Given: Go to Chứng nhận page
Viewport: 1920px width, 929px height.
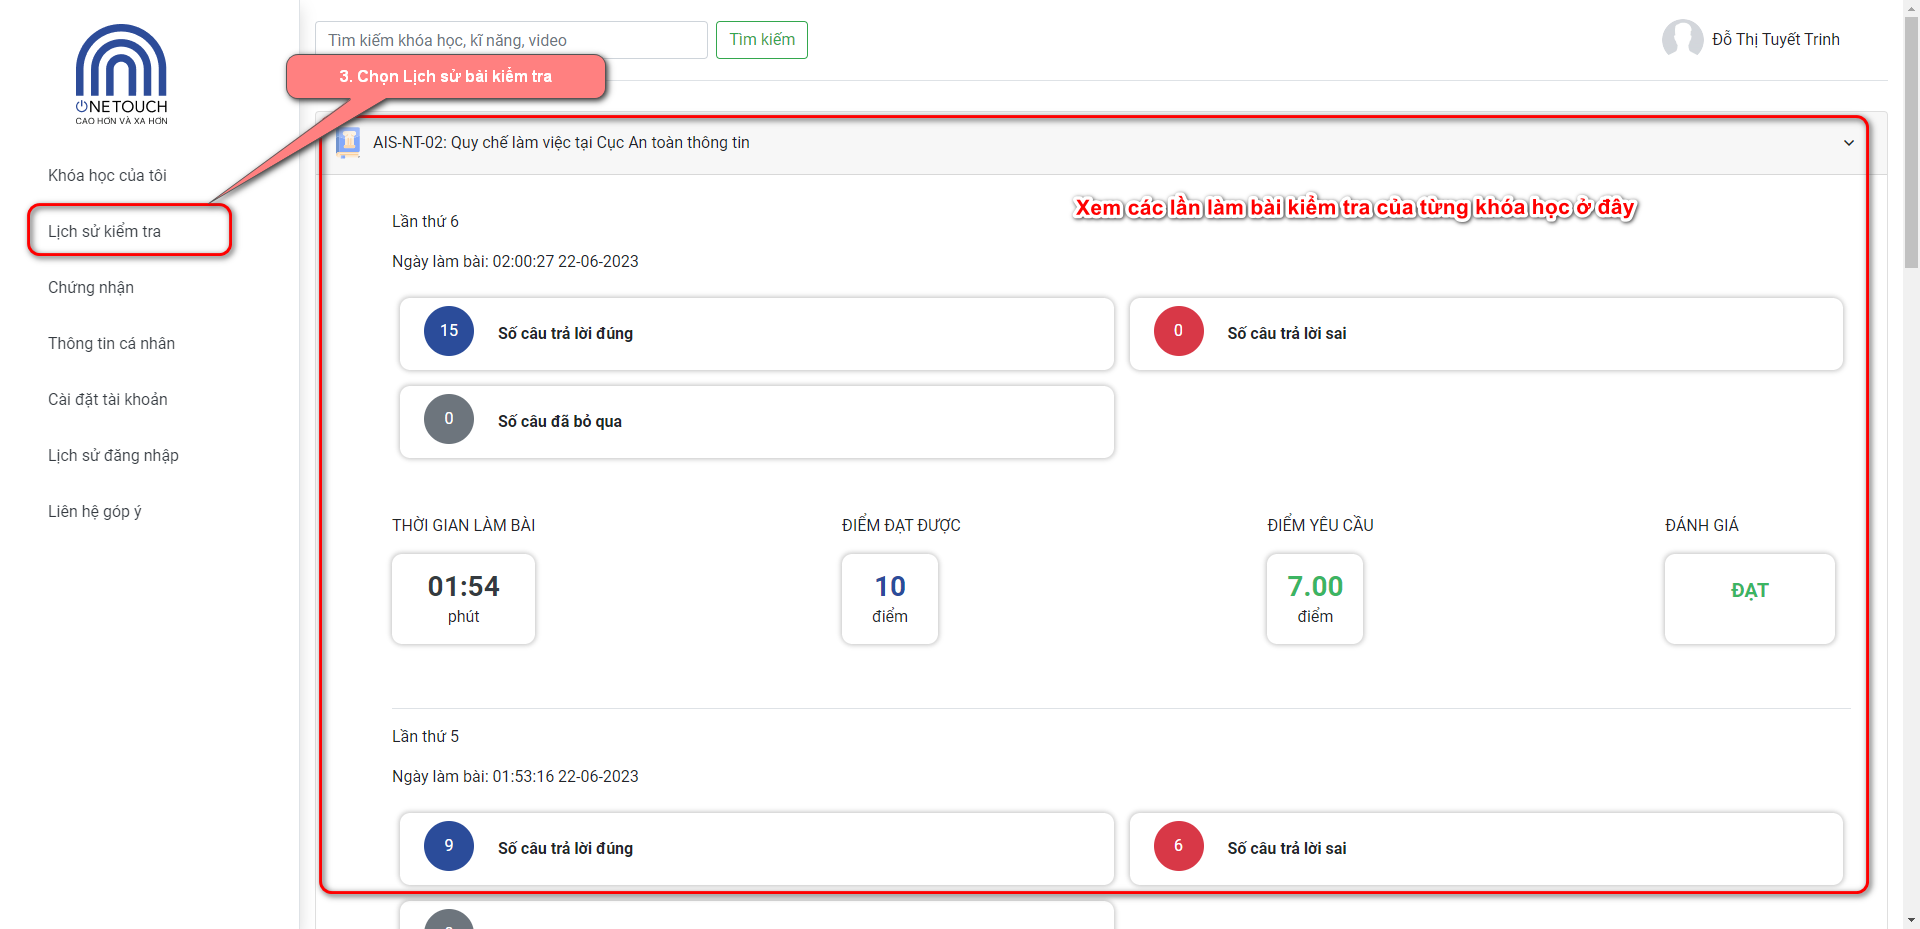Looking at the screenshot, I should [x=91, y=287].
